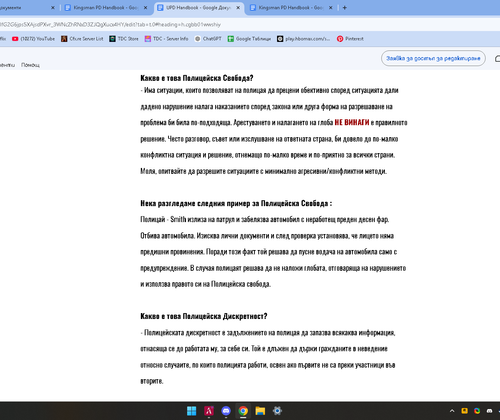500x420 pixels.
Task: Click the line starting with Полицай - Smith
Action: click(265, 219)
